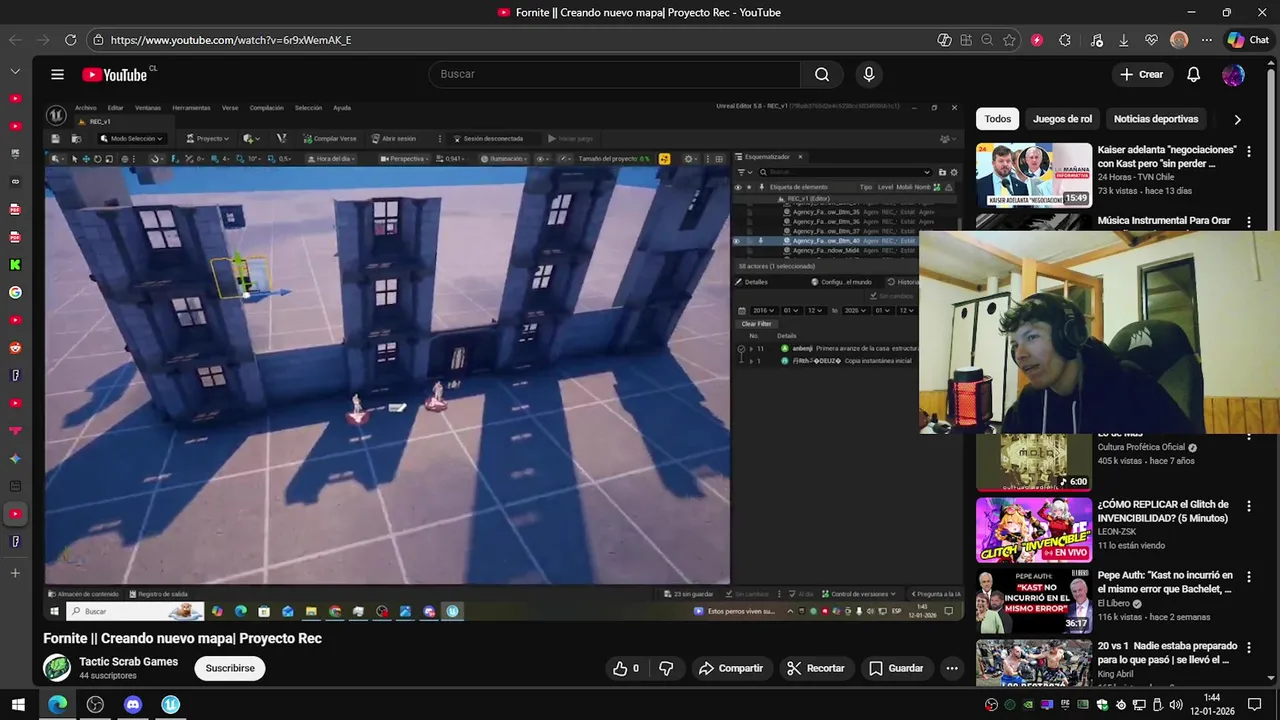Open Esquematizador settings gear
This screenshot has height=720, width=1280.
tap(953, 172)
